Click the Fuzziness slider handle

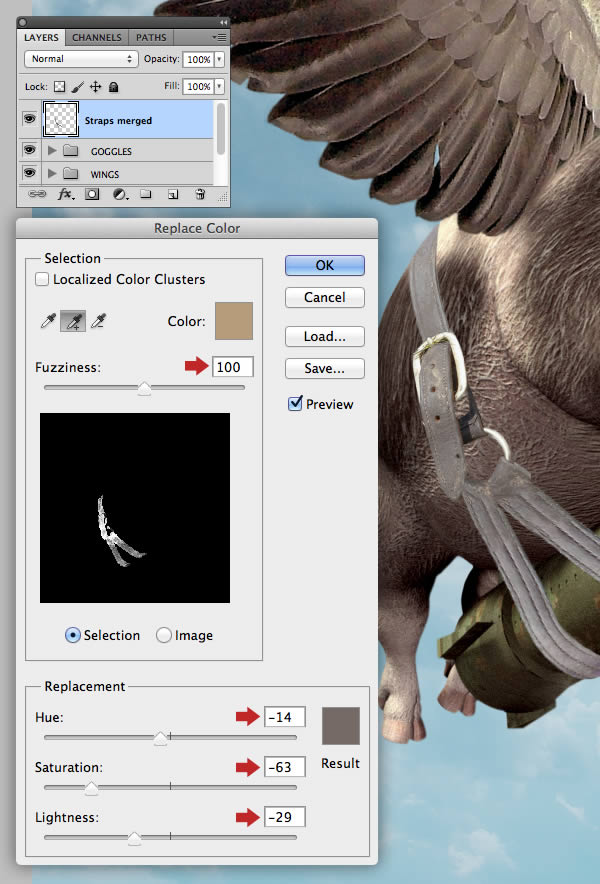click(x=144, y=388)
